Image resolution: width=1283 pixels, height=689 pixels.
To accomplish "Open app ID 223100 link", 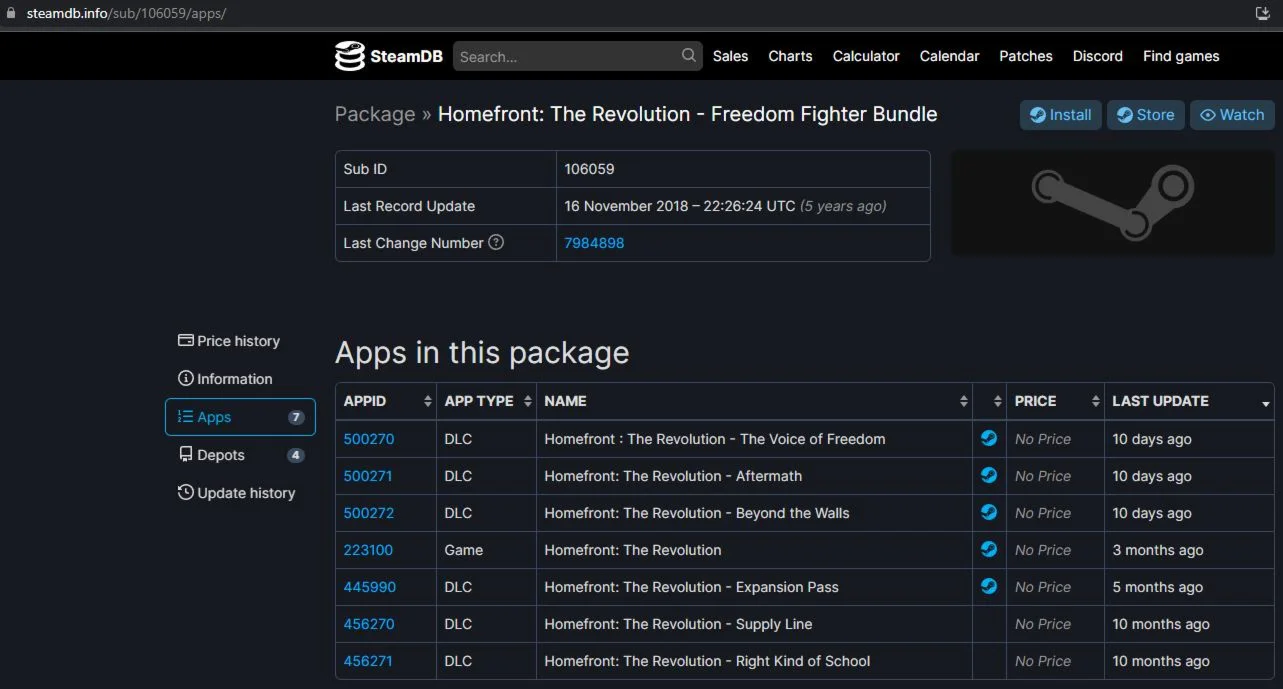I will pyautogui.click(x=368, y=550).
